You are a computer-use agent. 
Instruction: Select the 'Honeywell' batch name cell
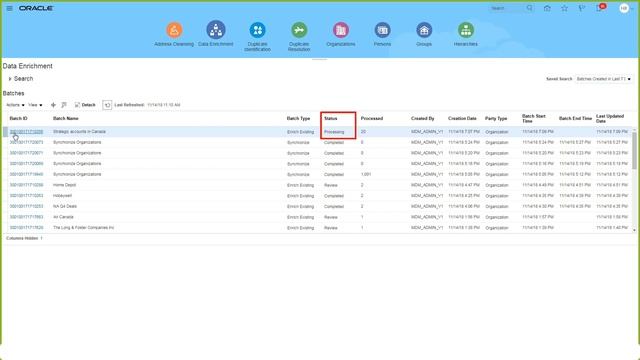click(x=62, y=196)
